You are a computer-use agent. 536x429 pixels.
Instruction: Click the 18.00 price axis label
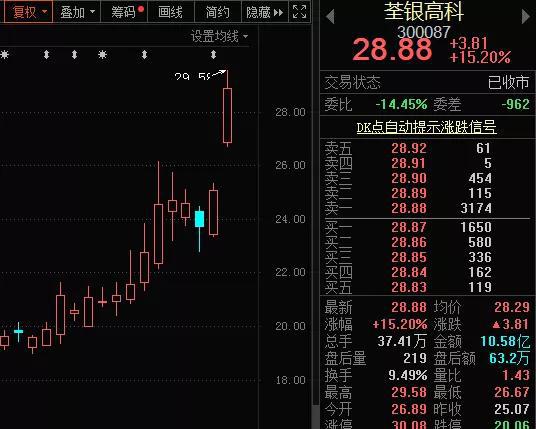coord(290,380)
